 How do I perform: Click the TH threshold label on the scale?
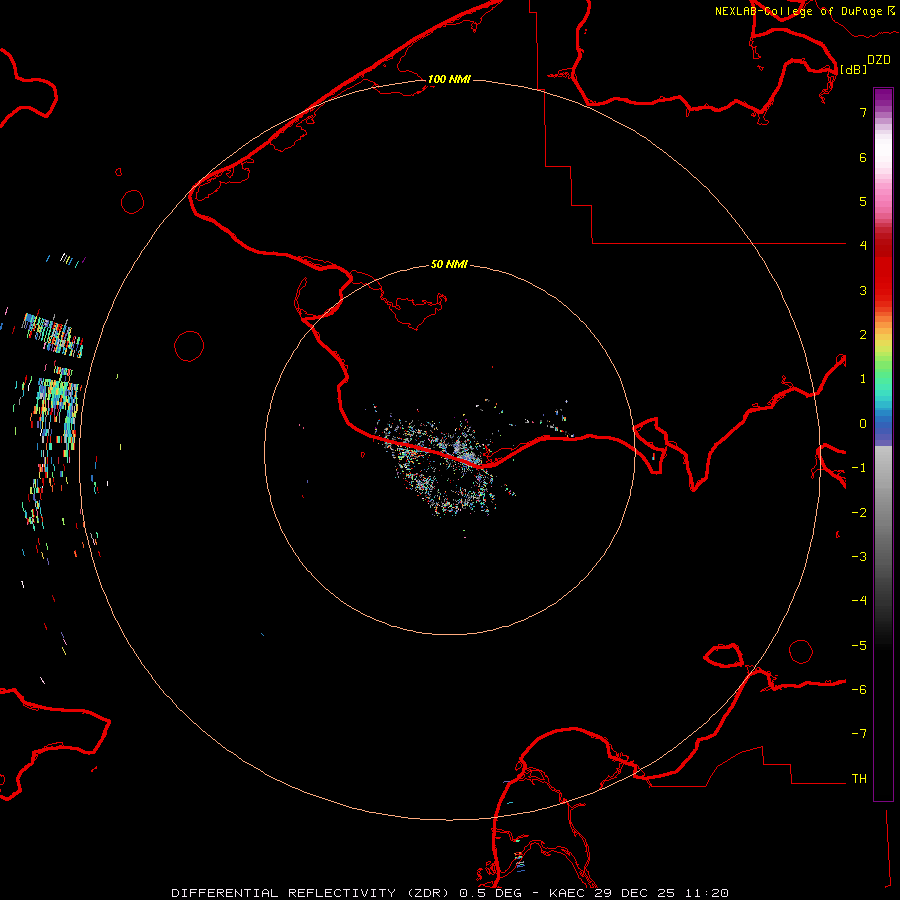pos(859,779)
